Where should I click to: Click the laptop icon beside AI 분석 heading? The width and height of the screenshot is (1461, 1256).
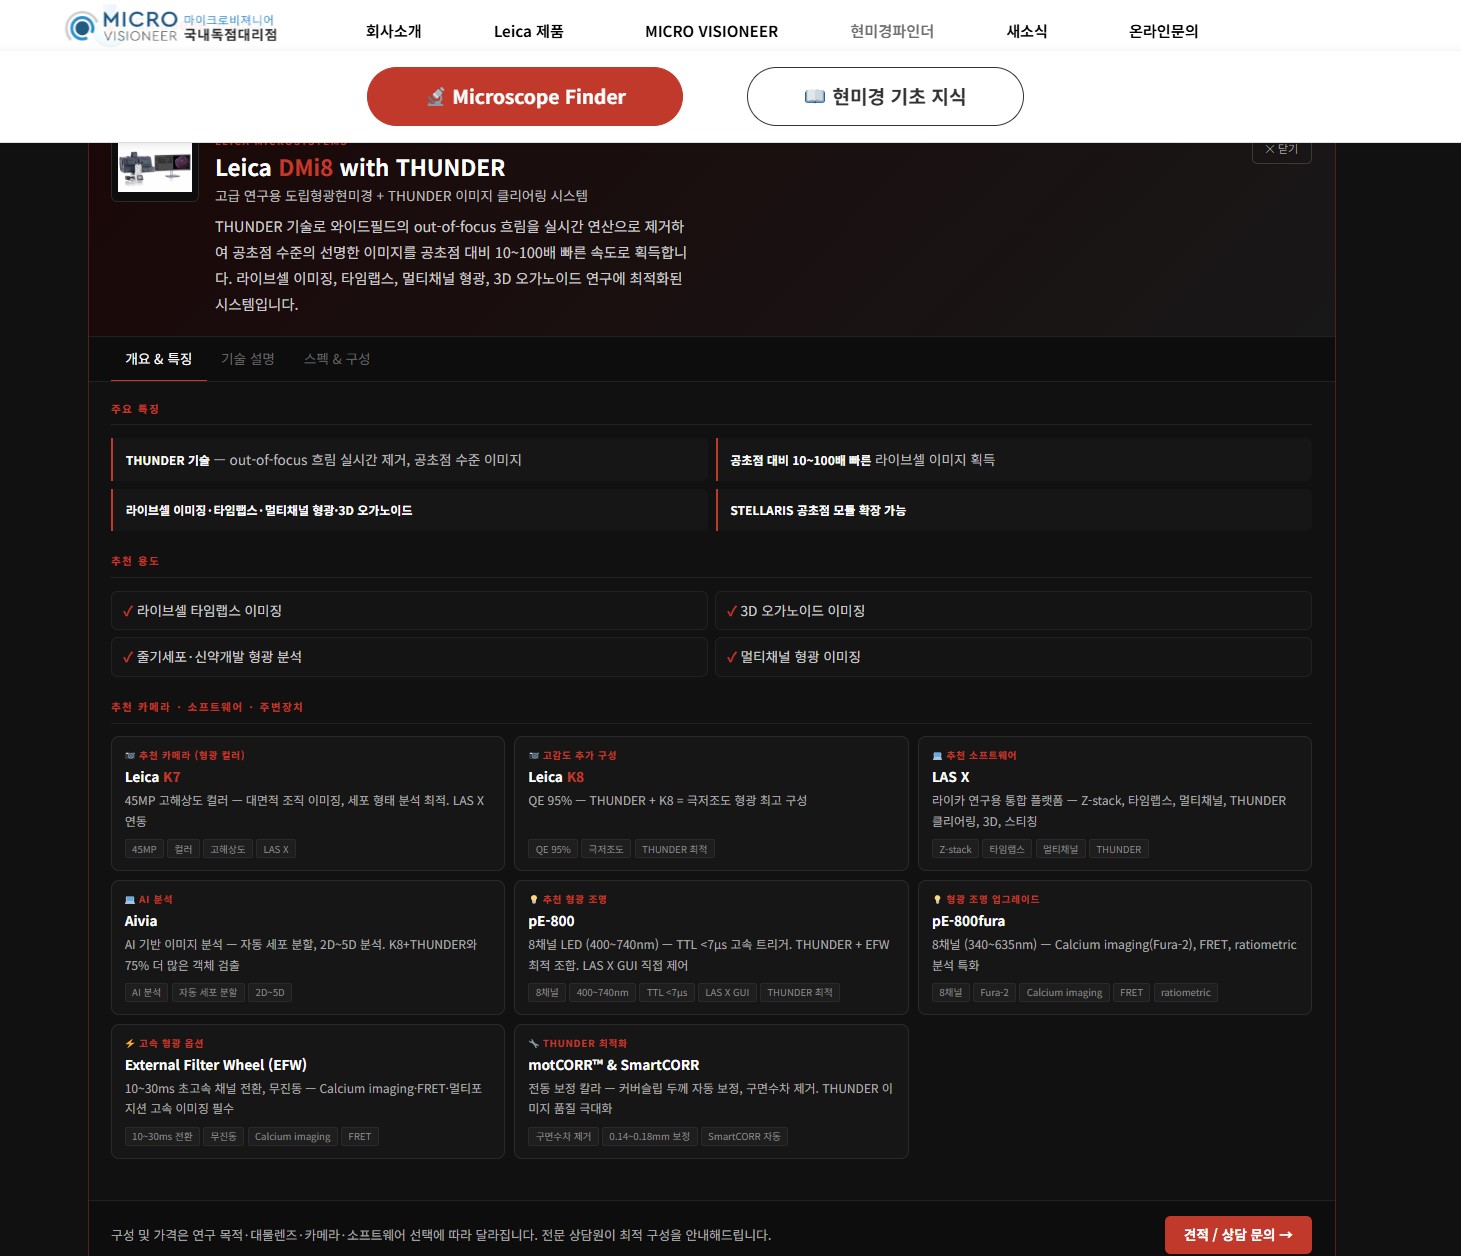pyautogui.click(x=130, y=899)
